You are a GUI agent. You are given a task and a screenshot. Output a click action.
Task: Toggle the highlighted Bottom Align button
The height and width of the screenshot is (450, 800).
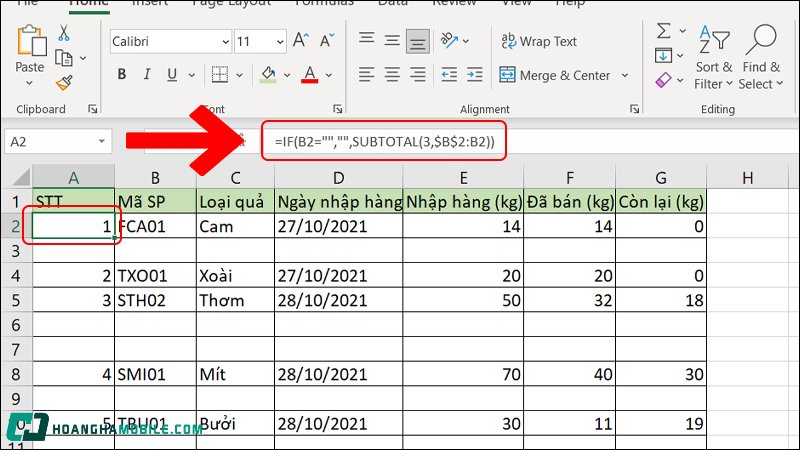pos(418,41)
